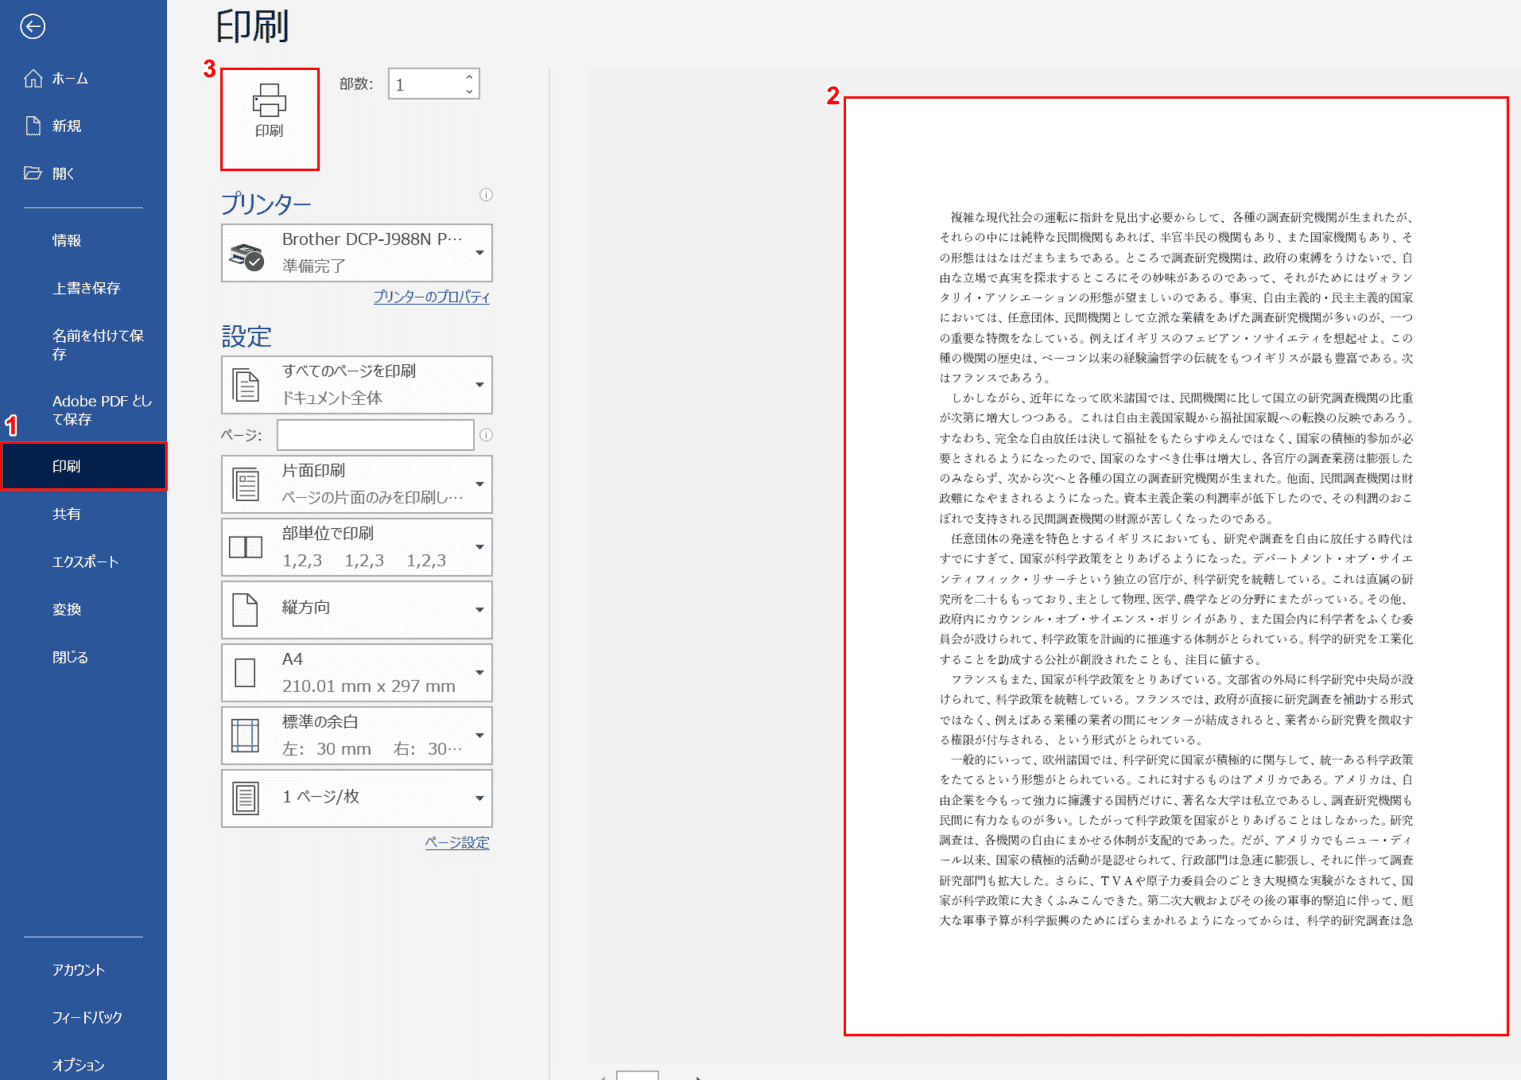Expand the 標準の余白 margins dropdown
Screen dimensions: 1521x1080
[x=357, y=735]
